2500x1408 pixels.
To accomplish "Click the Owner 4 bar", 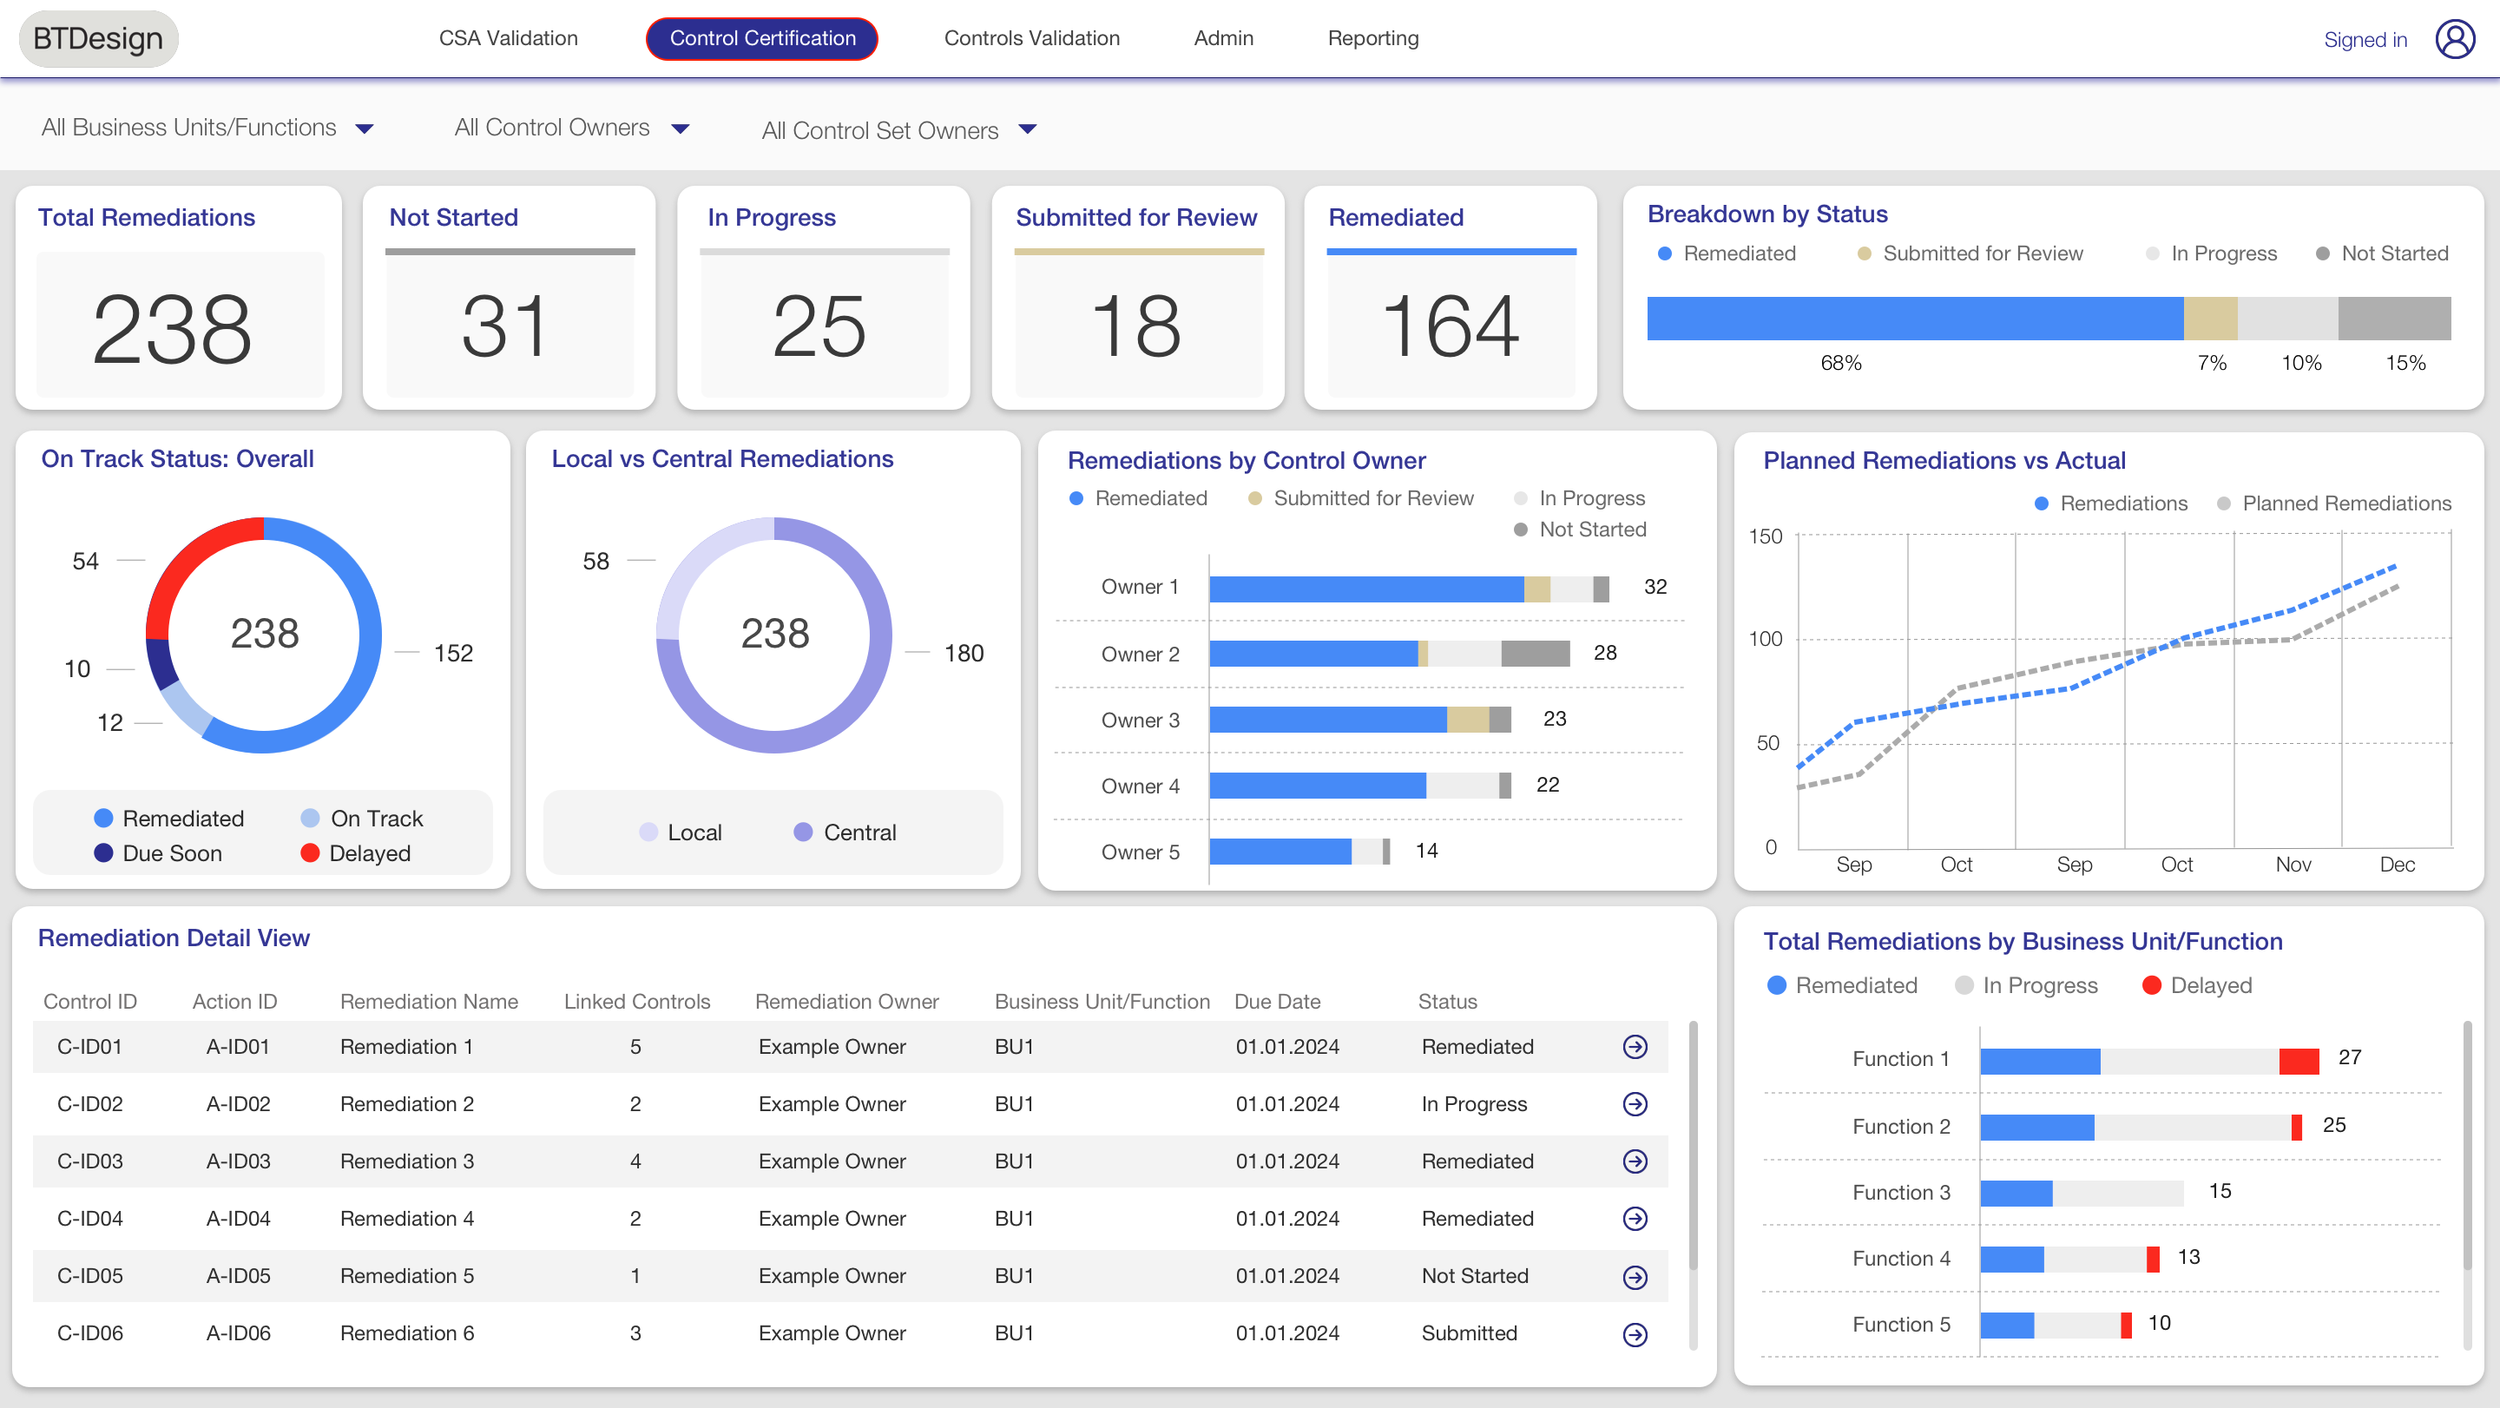I will [x=1360, y=785].
